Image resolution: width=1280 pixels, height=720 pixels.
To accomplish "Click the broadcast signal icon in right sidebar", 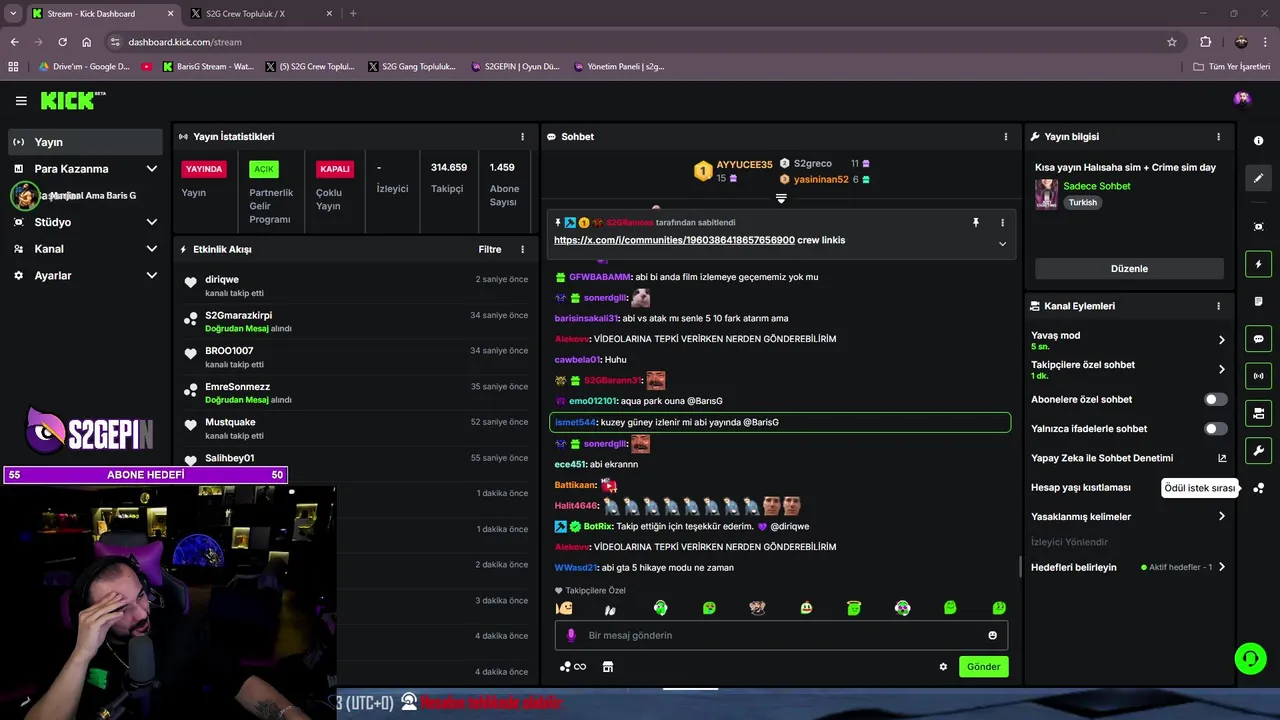I will pyautogui.click(x=1258, y=376).
